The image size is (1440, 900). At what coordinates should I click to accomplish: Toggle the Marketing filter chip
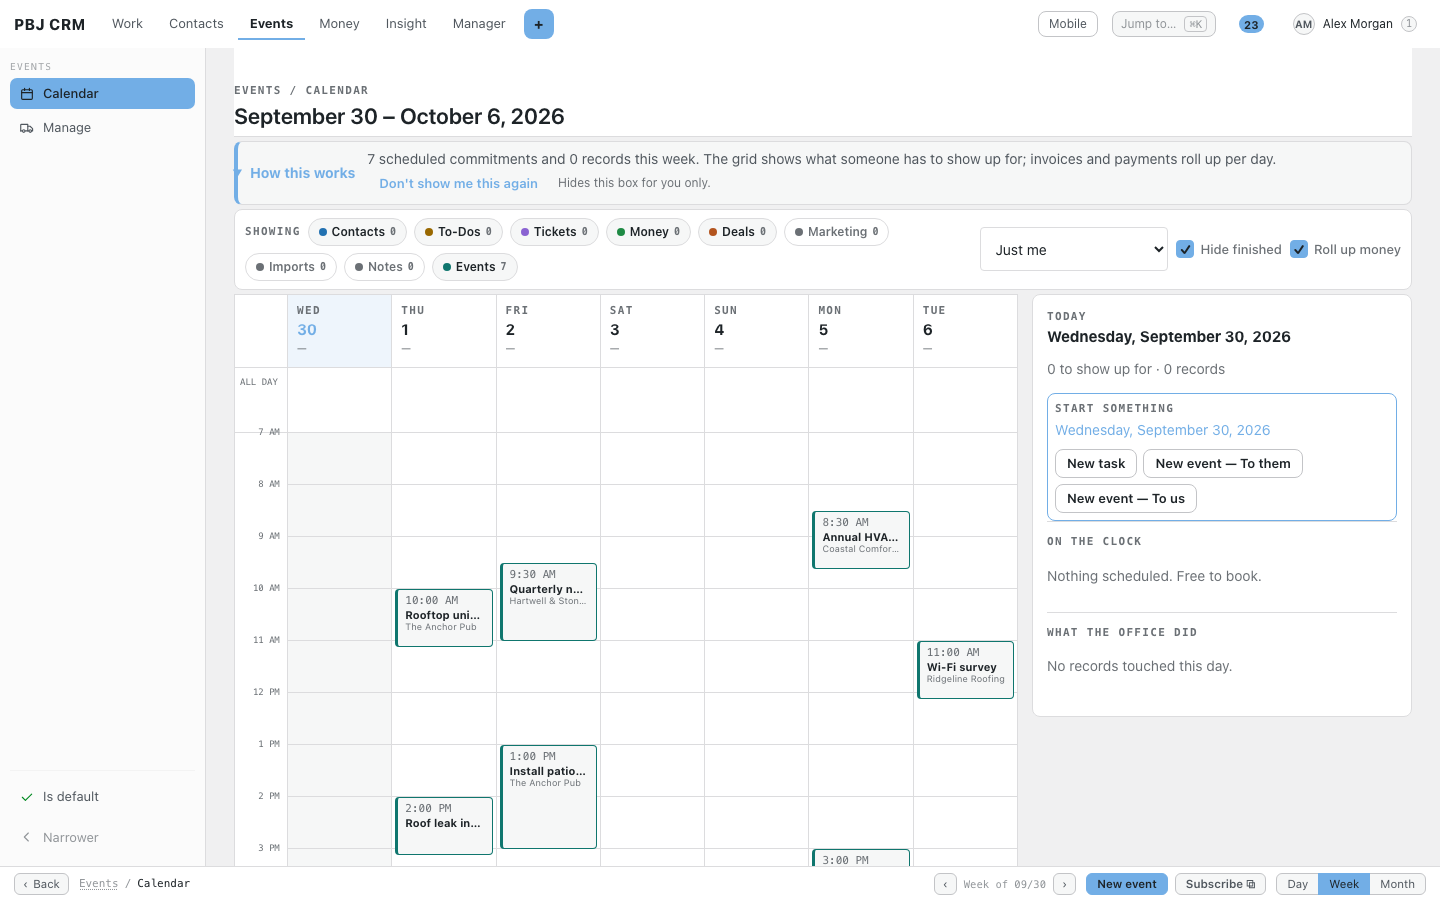[x=836, y=232]
